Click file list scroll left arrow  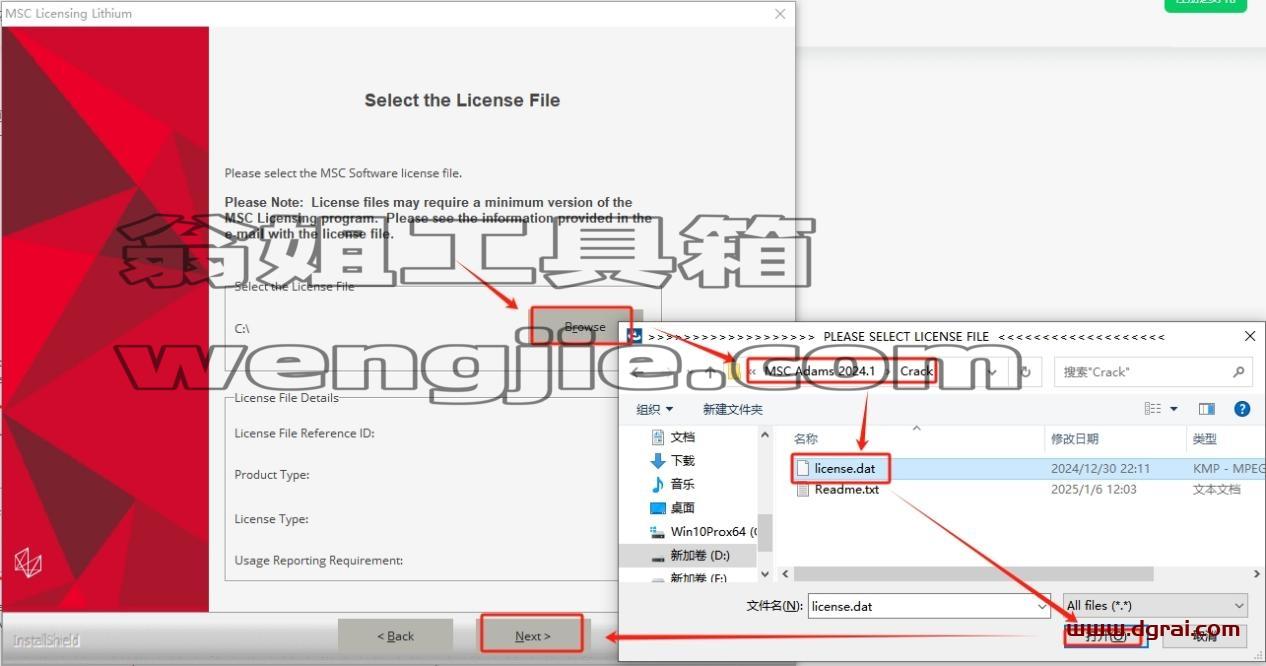[785, 574]
